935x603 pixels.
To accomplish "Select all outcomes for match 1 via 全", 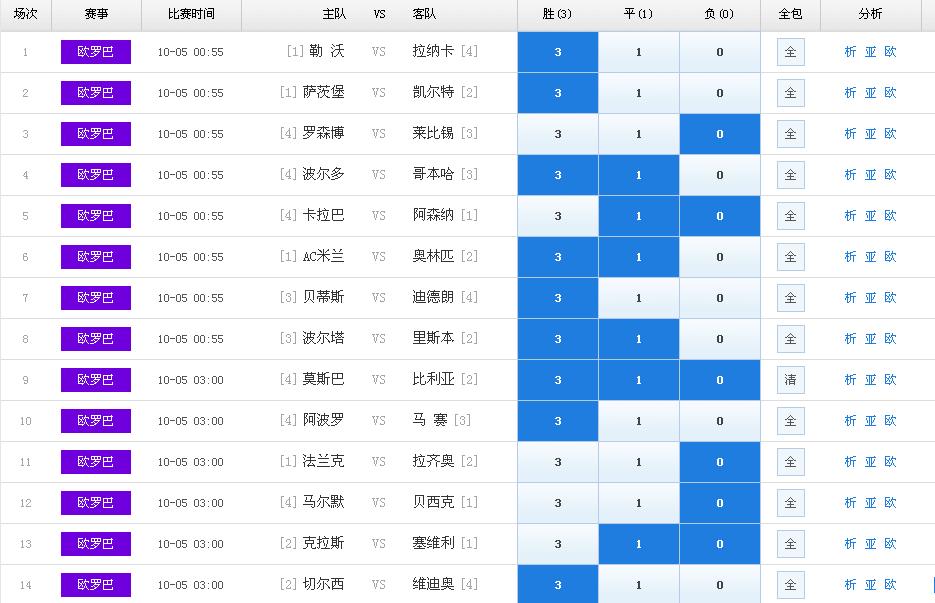I will 791,52.
